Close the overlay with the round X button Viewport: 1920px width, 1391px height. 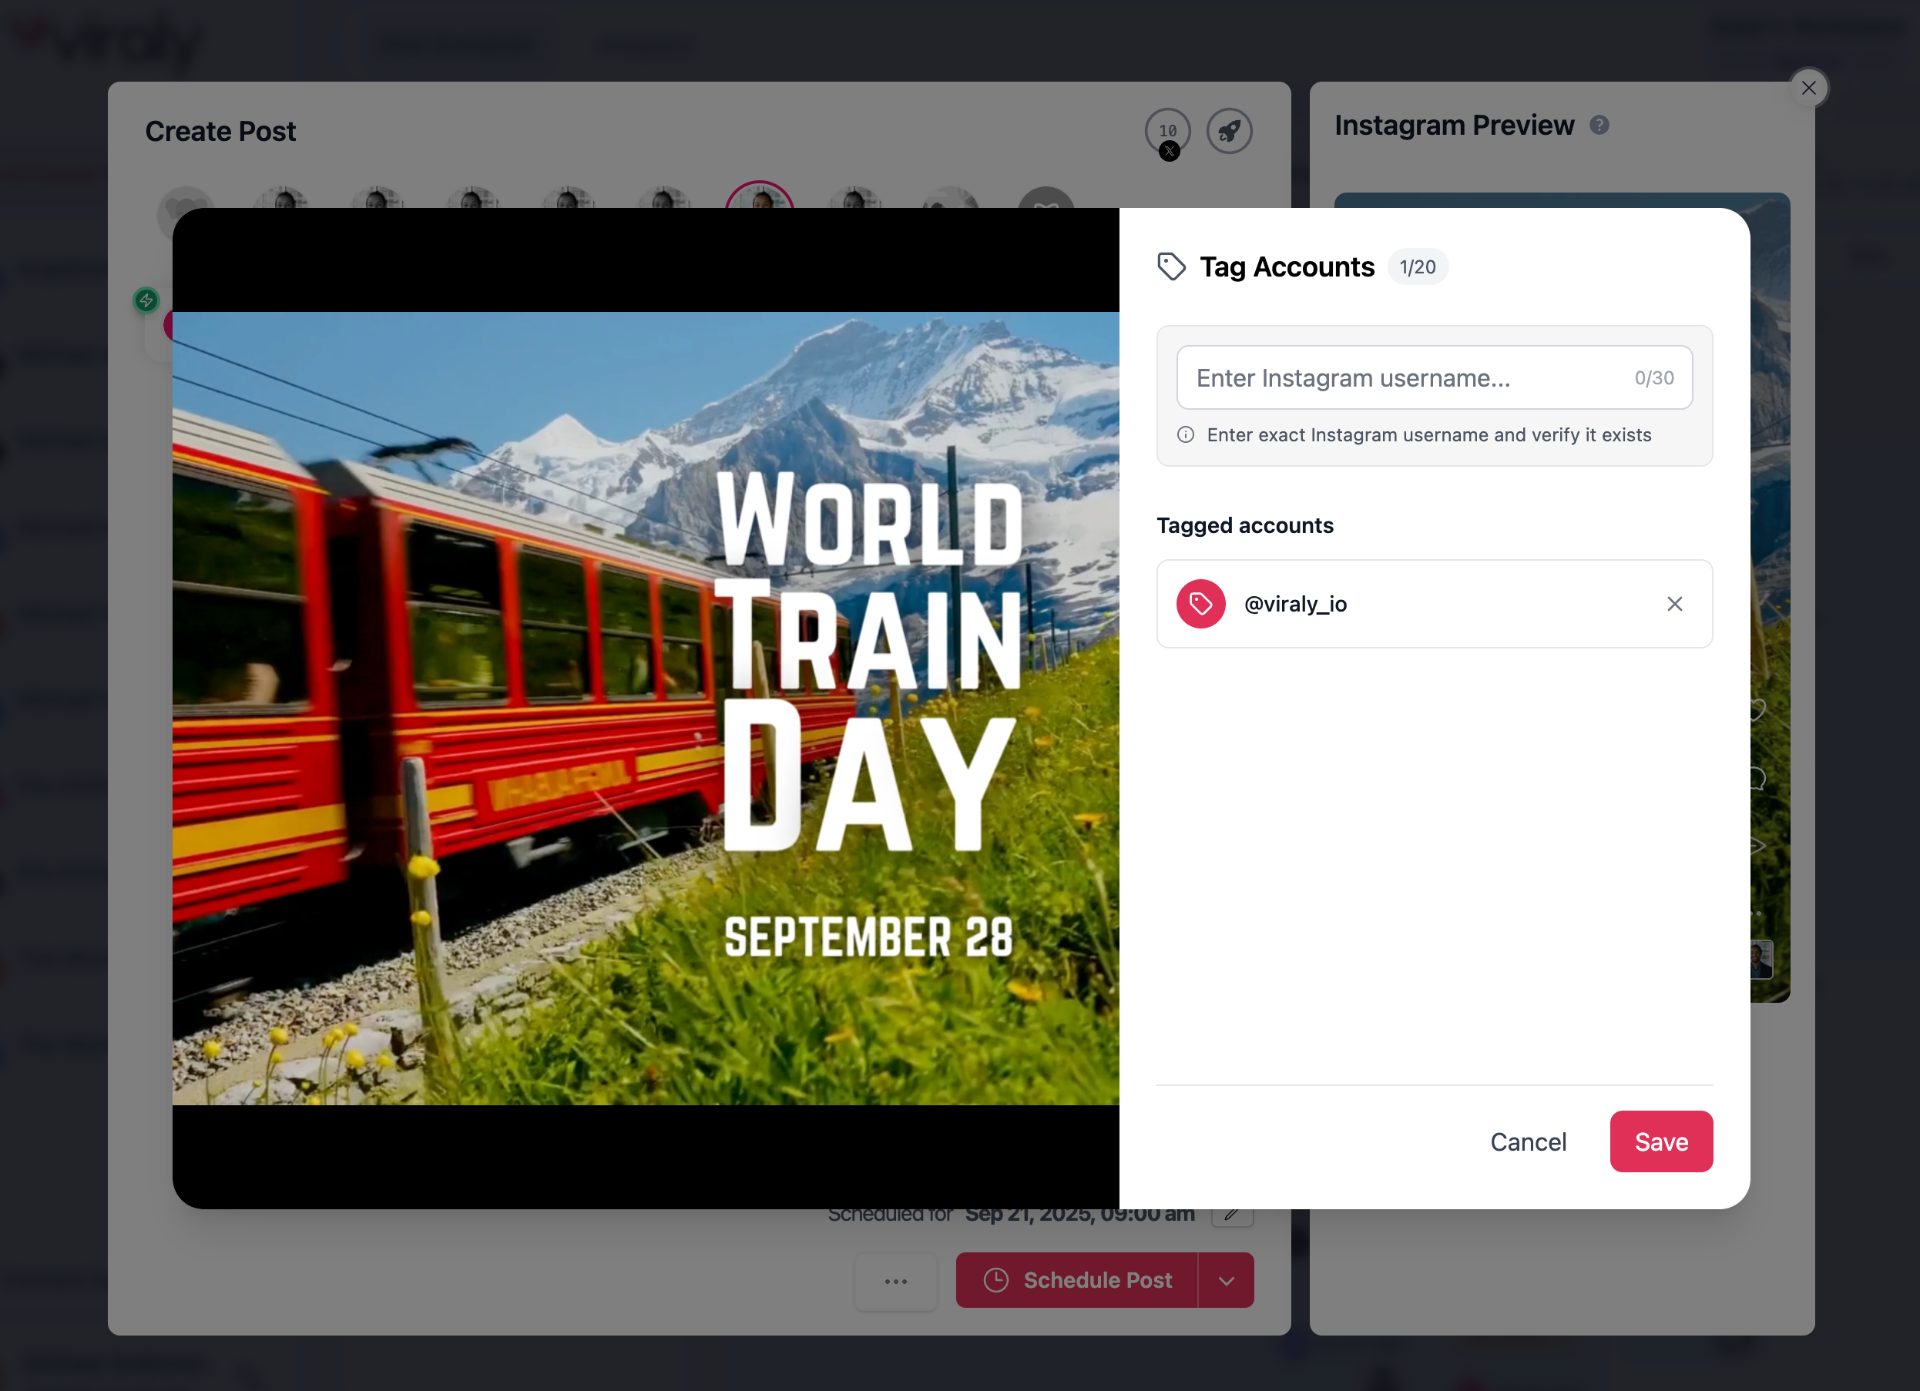coord(1809,88)
